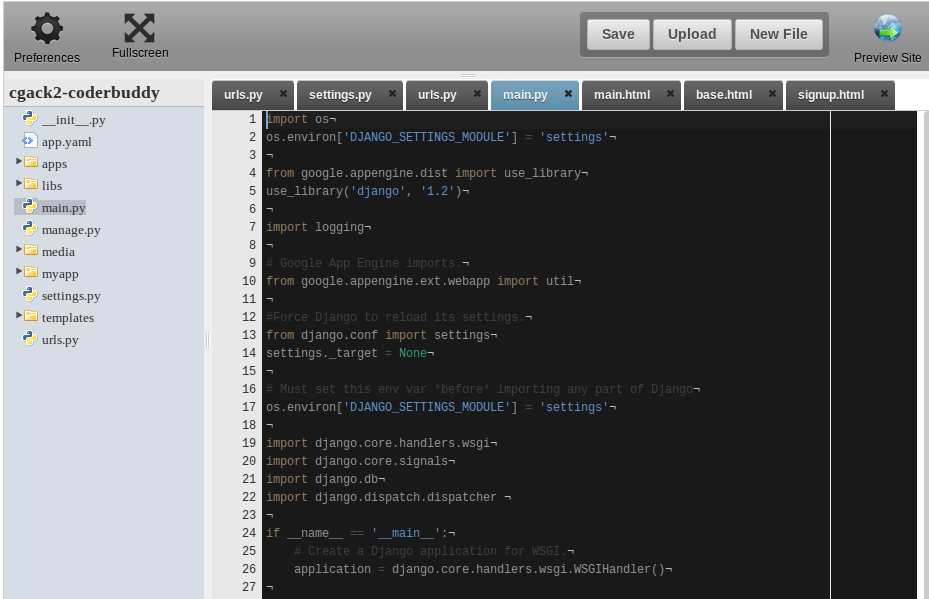Place cursor on 'import logging' line
This screenshot has width=929, height=599.
319,227
